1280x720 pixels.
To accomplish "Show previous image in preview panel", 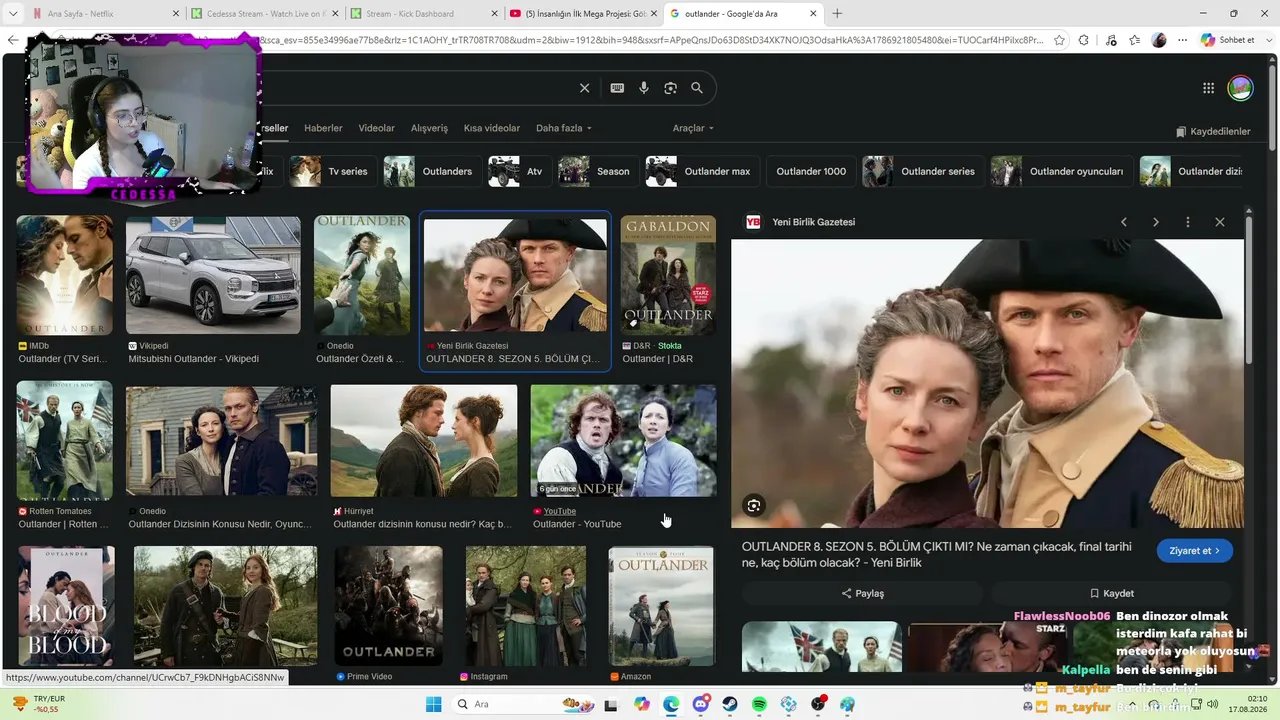I will 1124,222.
